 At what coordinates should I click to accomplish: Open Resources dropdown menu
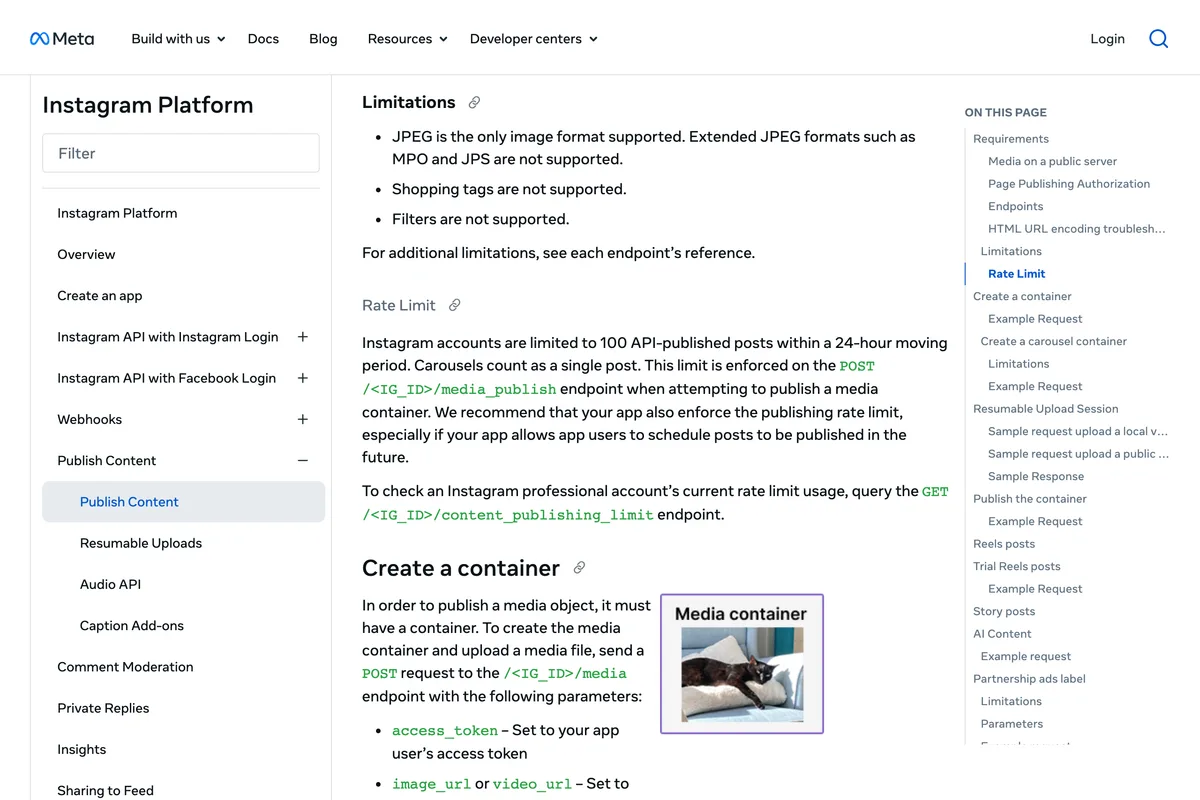point(408,39)
